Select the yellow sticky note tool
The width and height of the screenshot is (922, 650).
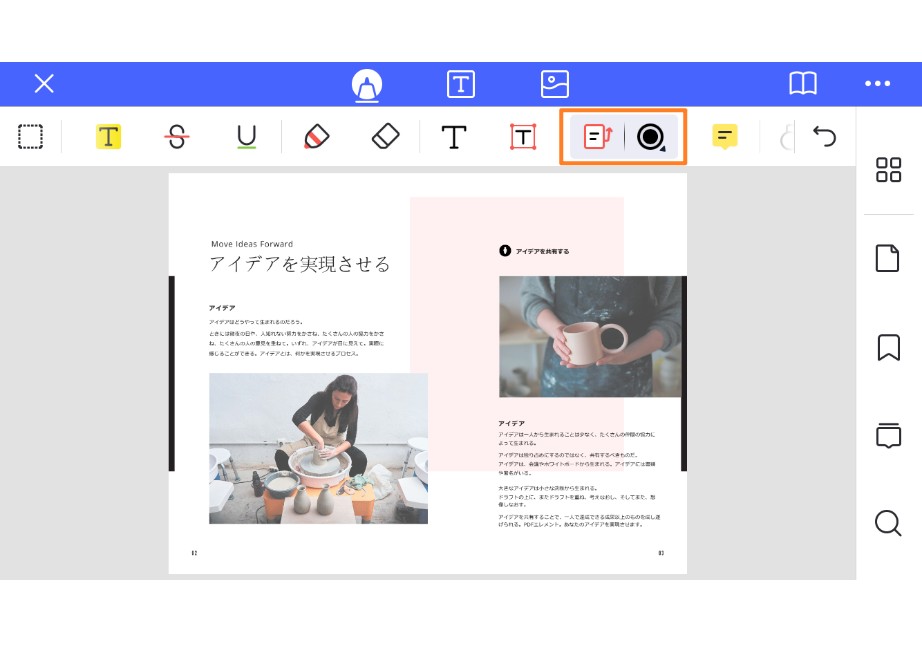click(x=724, y=136)
